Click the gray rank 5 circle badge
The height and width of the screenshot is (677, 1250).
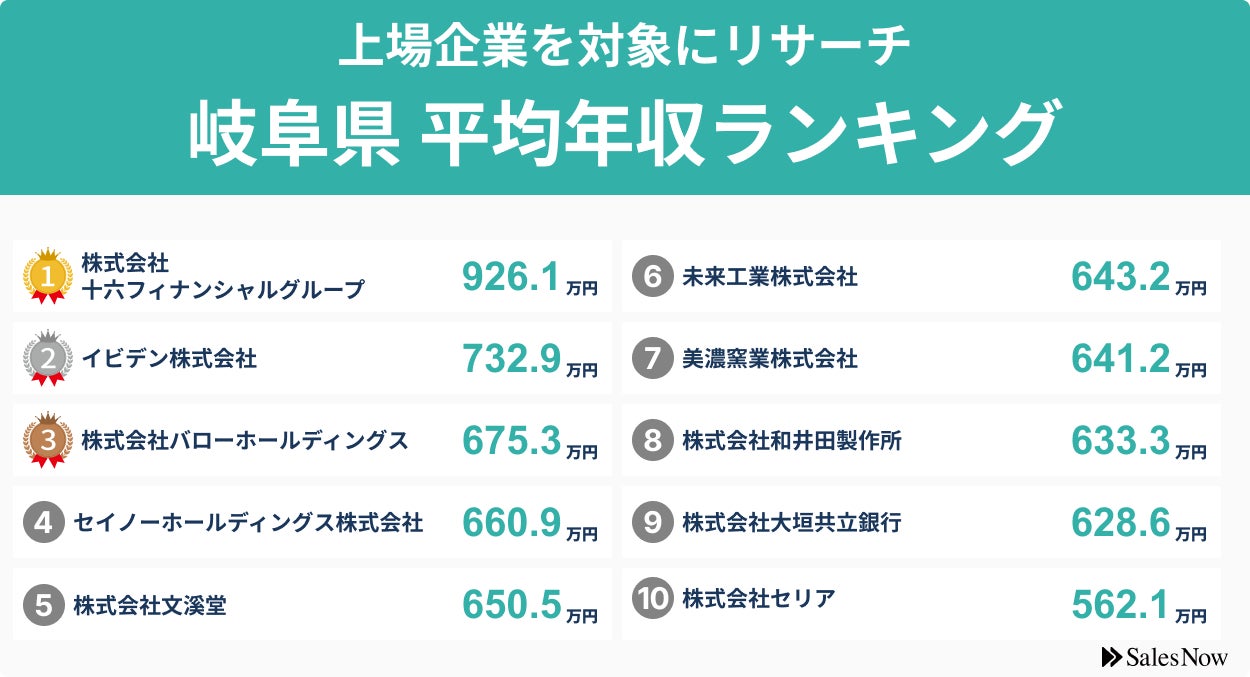pos(43,605)
